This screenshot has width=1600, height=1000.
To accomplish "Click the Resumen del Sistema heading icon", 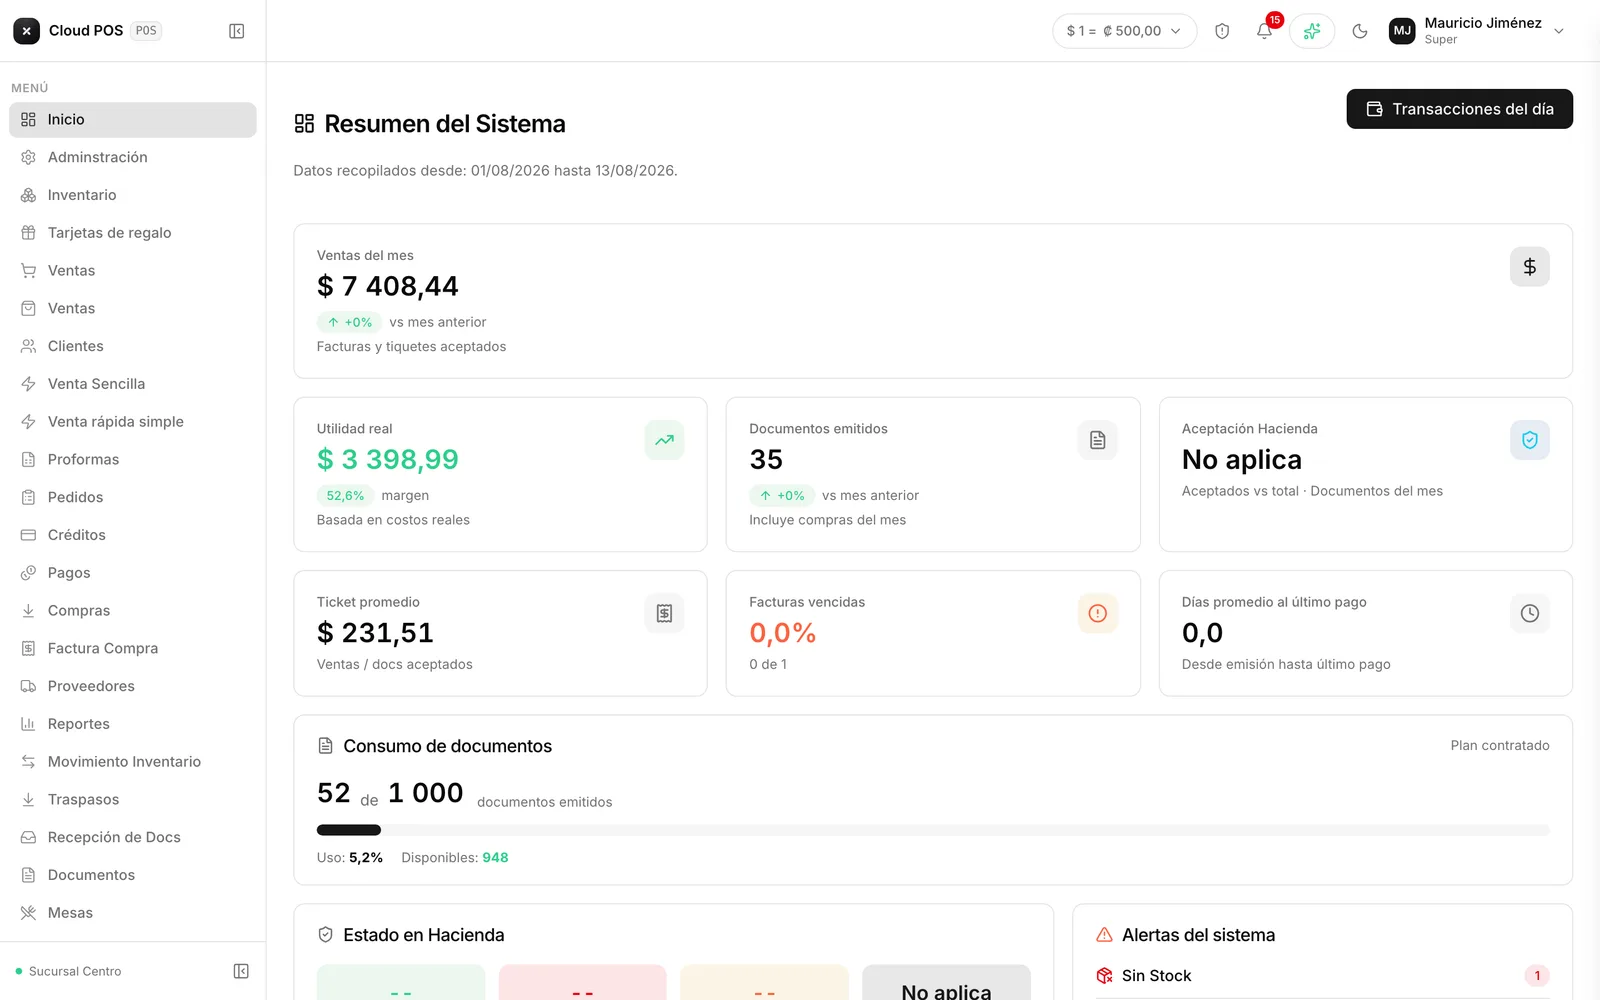I will (304, 124).
